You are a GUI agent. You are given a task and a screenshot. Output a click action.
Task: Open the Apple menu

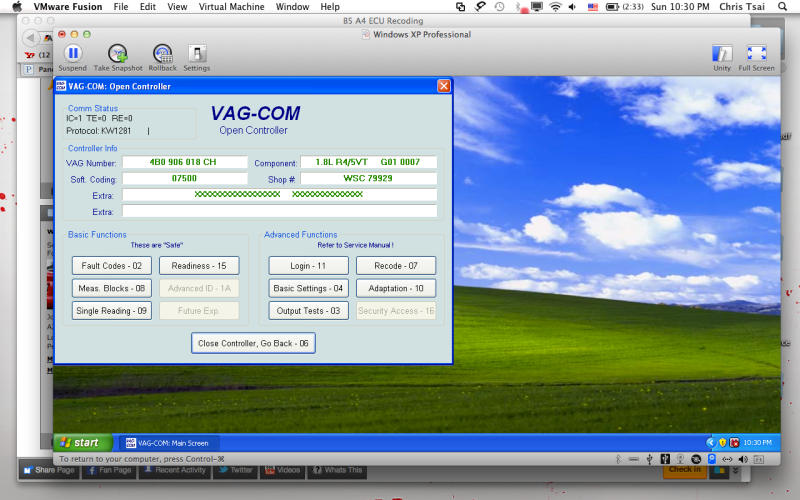click(17, 7)
